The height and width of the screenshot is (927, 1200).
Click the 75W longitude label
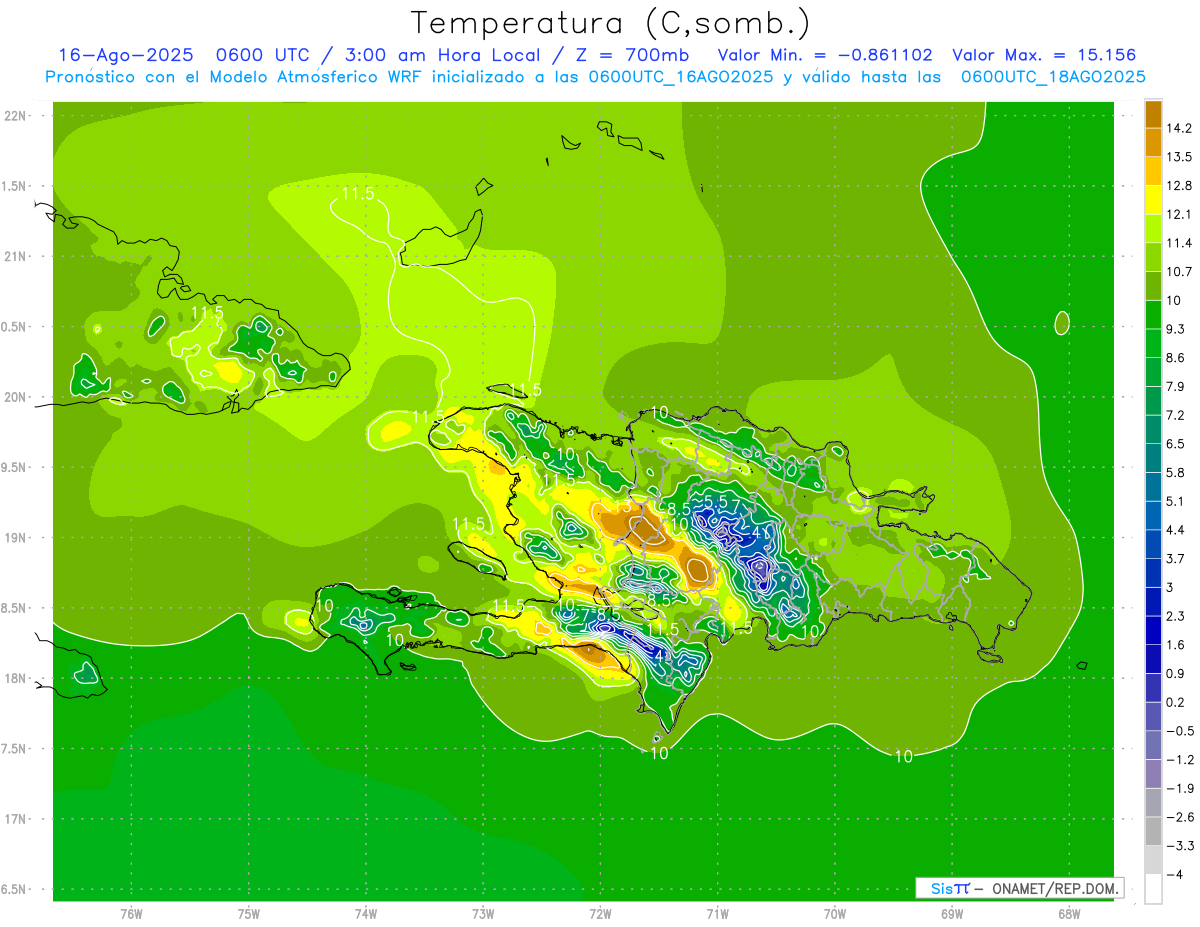click(x=249, y=914)
